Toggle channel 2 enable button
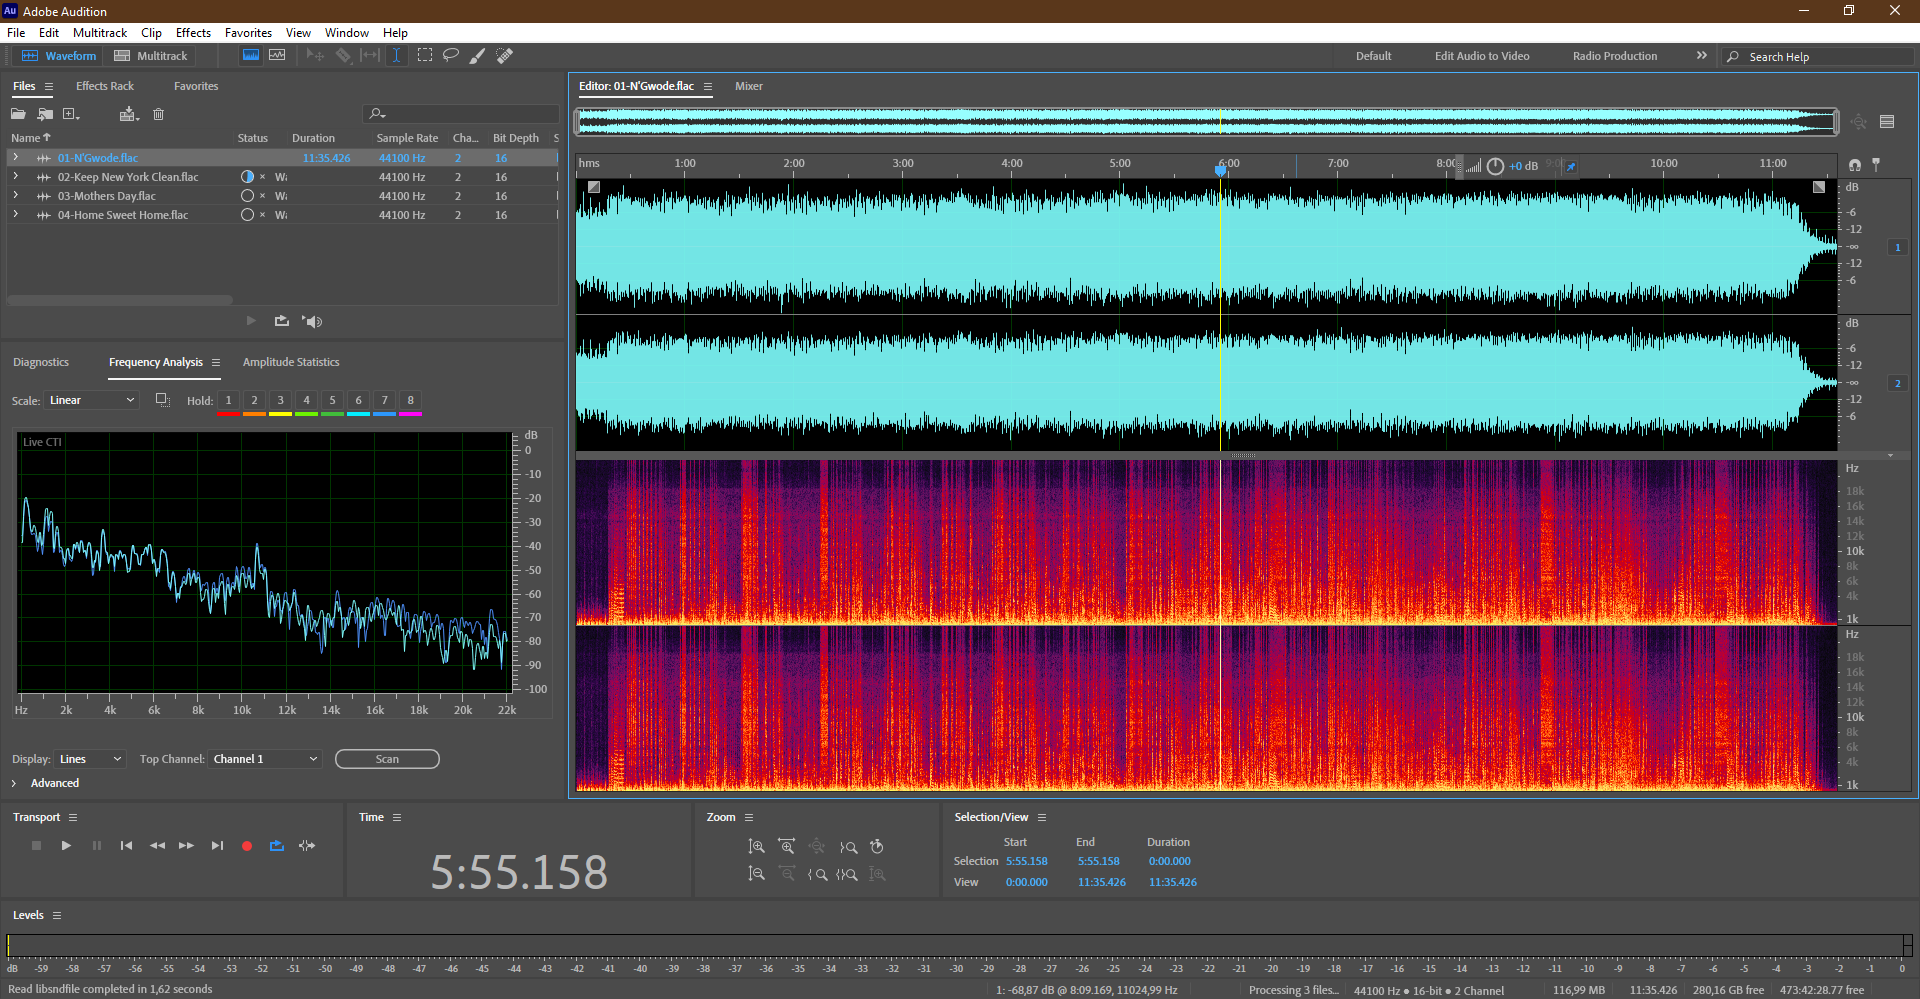 click(1897, 383)
